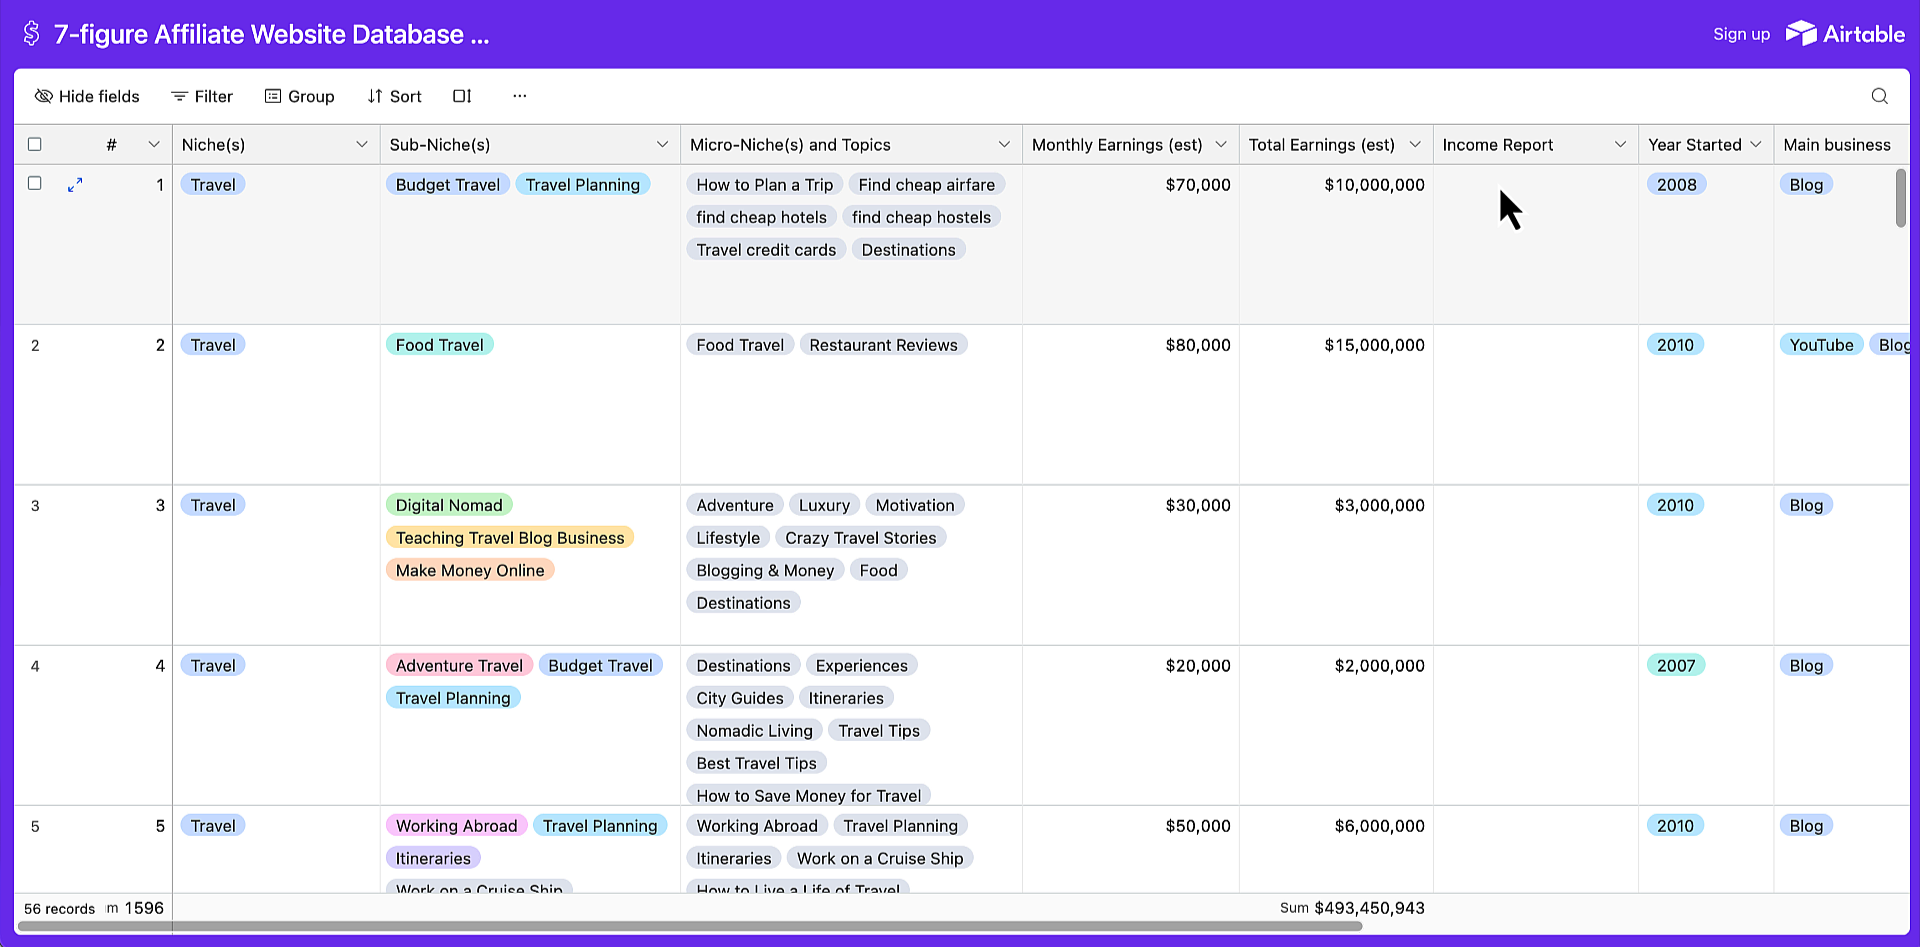
Task: Click the vertical scrollbar thumb
Action: pyautogui.click(x=1901, y=198)
